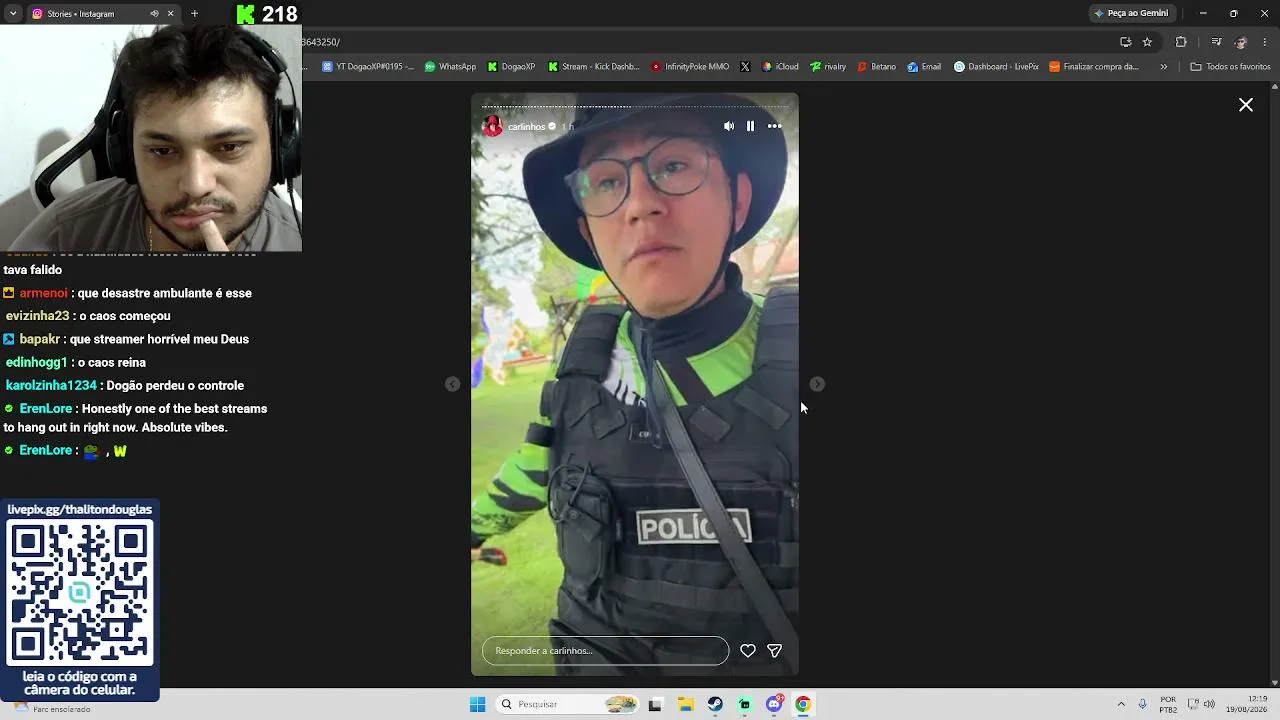Open a new browser tab
The height and width of the screenshot is (720, 1280).
[194, 14]
